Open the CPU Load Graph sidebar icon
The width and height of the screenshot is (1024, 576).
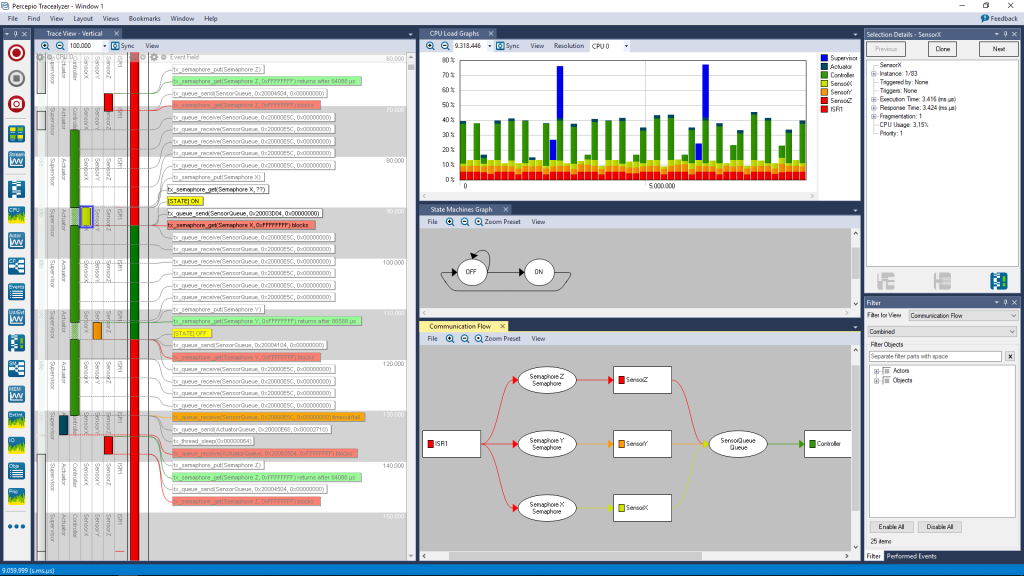(x=16, y=215)
